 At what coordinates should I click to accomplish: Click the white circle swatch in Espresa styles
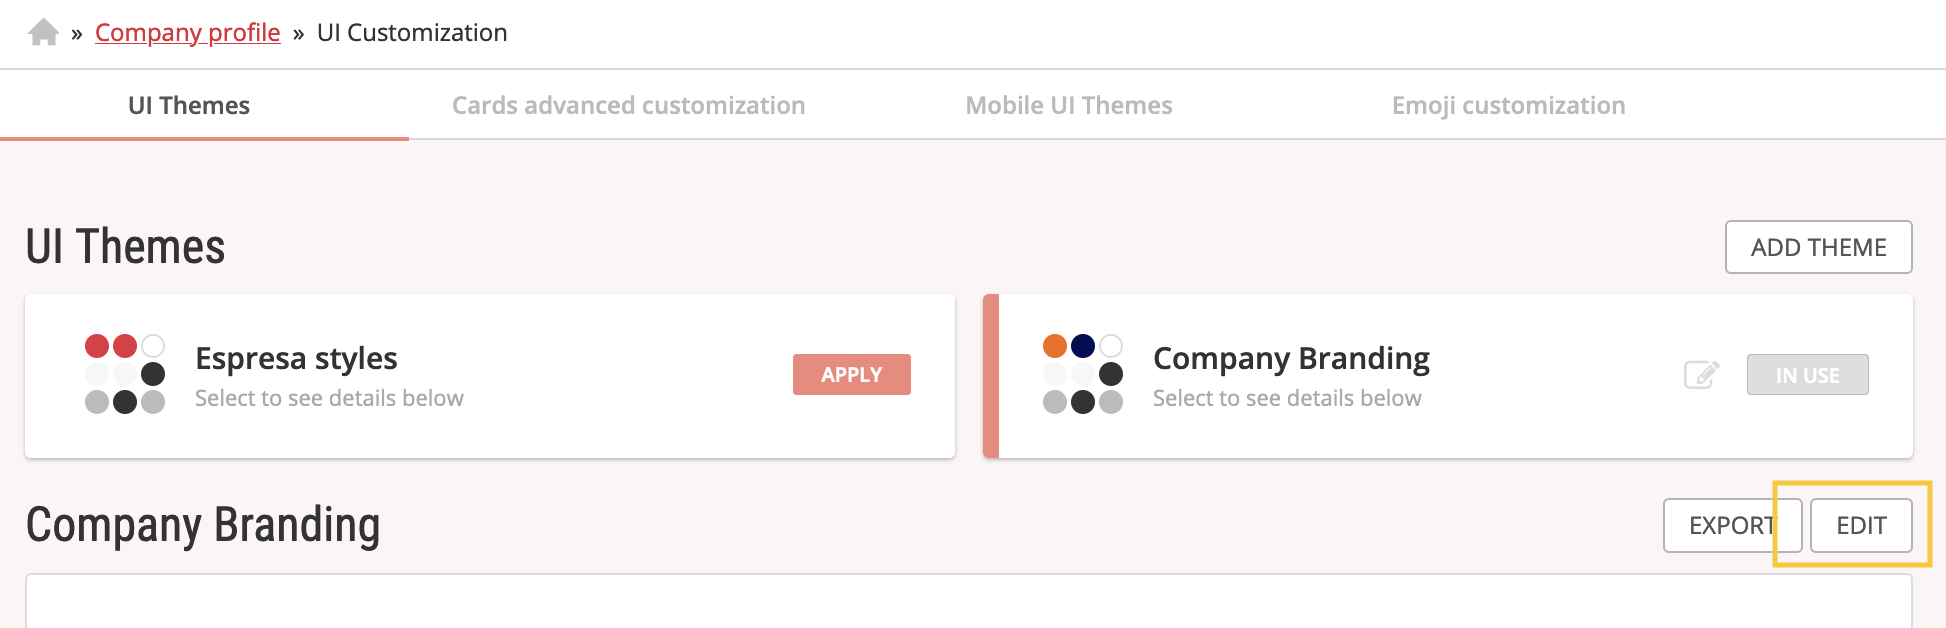pos(153,346)
